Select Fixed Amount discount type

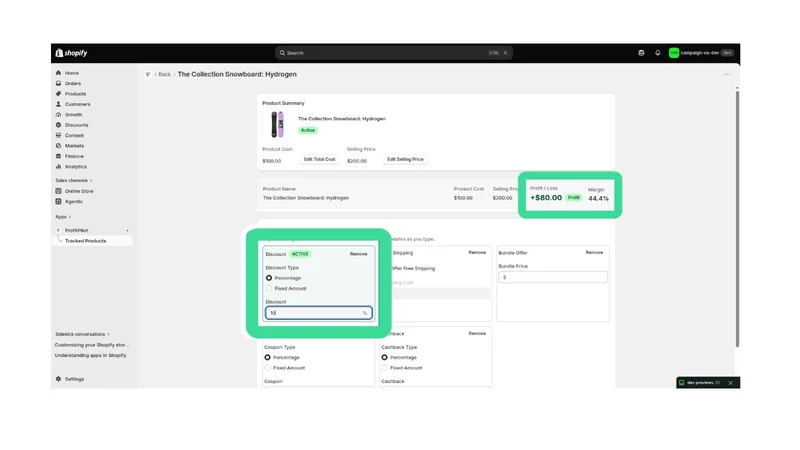click(269, 289)
